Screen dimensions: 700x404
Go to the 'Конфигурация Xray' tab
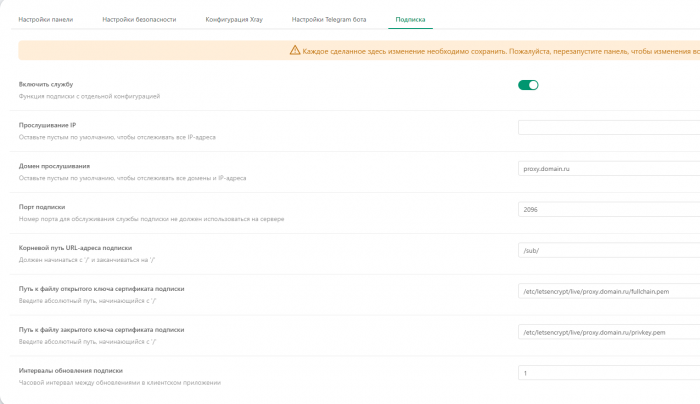click(x=235, y=19)
